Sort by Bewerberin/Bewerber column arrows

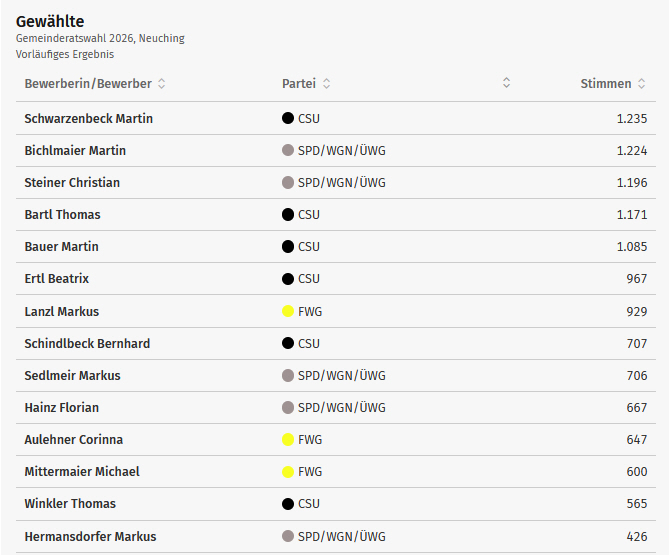(x=162, y=84)
